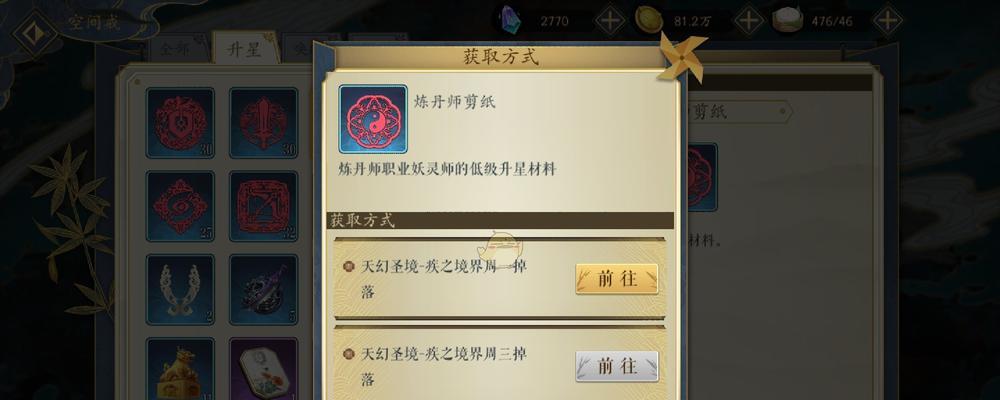Click the purple crystal currency icon
1000x400 pixels.
point(510,20)
